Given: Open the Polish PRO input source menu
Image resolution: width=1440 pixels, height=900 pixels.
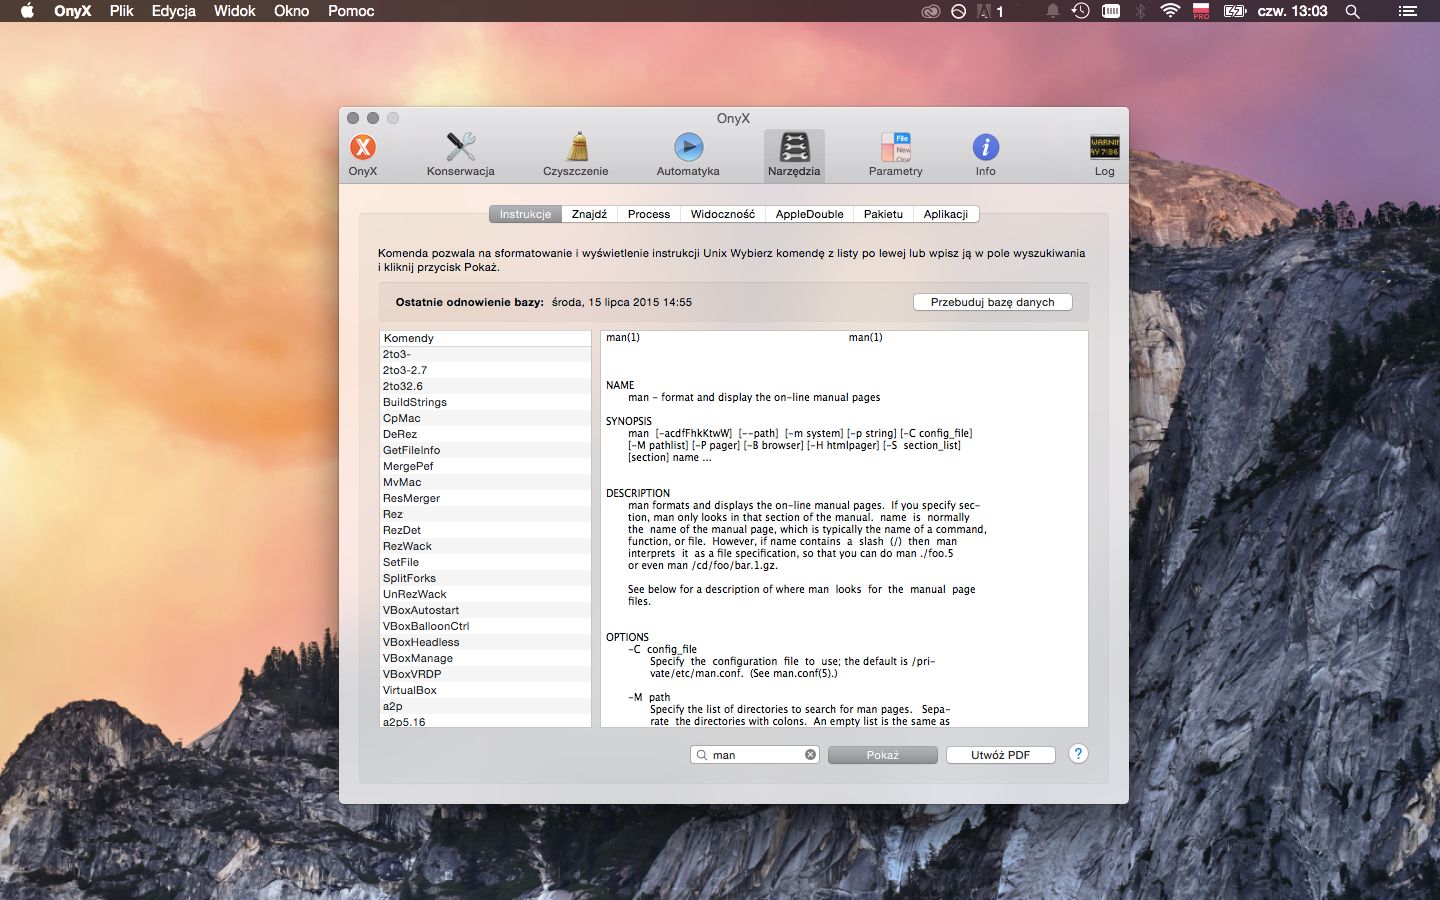Looking at the screenshot, I should pos(1201,11).
